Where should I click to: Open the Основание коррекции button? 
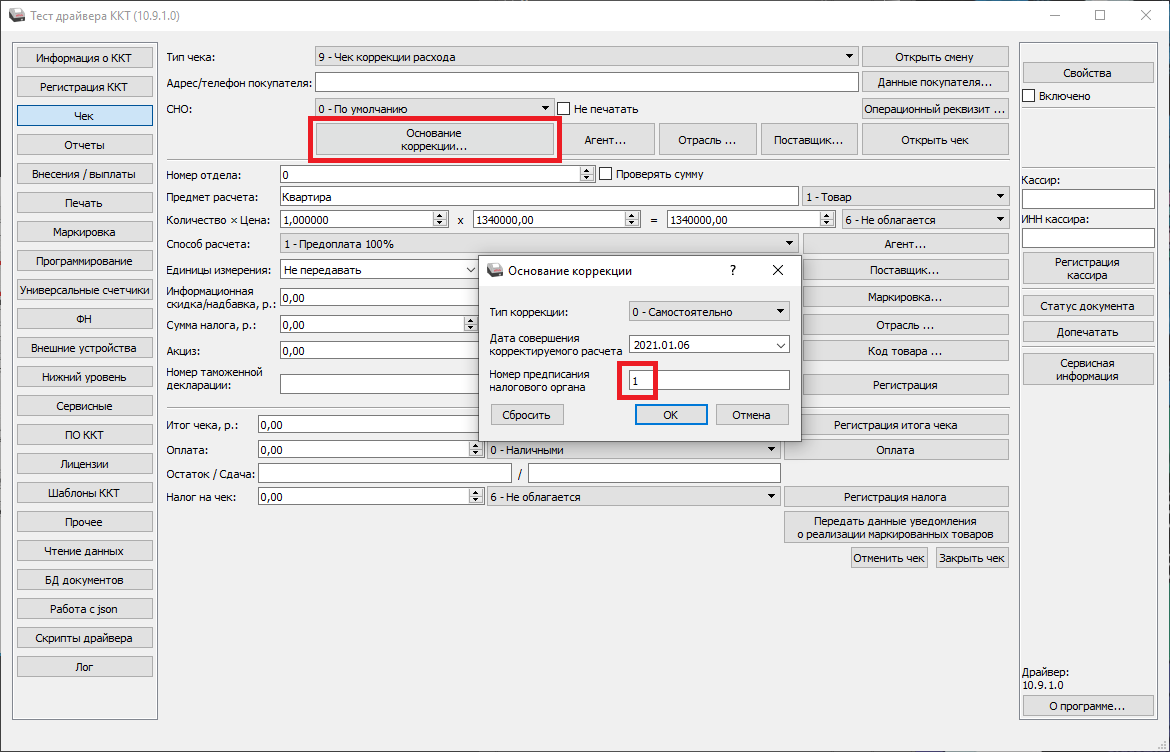(434, 139)
